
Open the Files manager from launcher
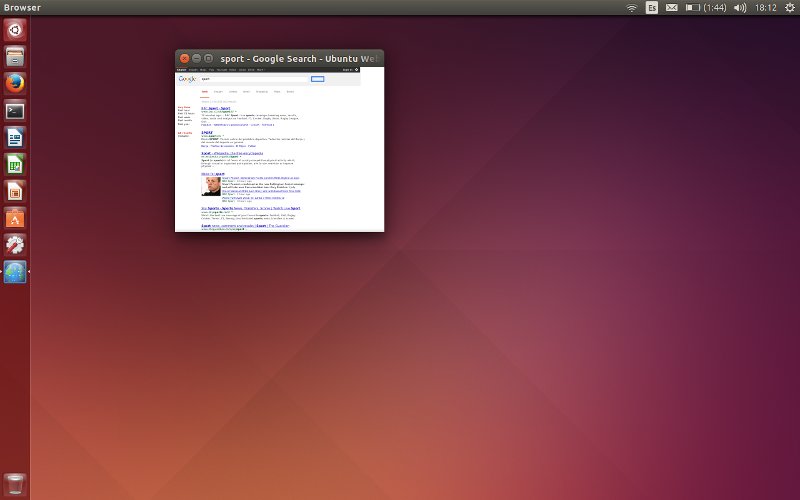pos(15,56)
